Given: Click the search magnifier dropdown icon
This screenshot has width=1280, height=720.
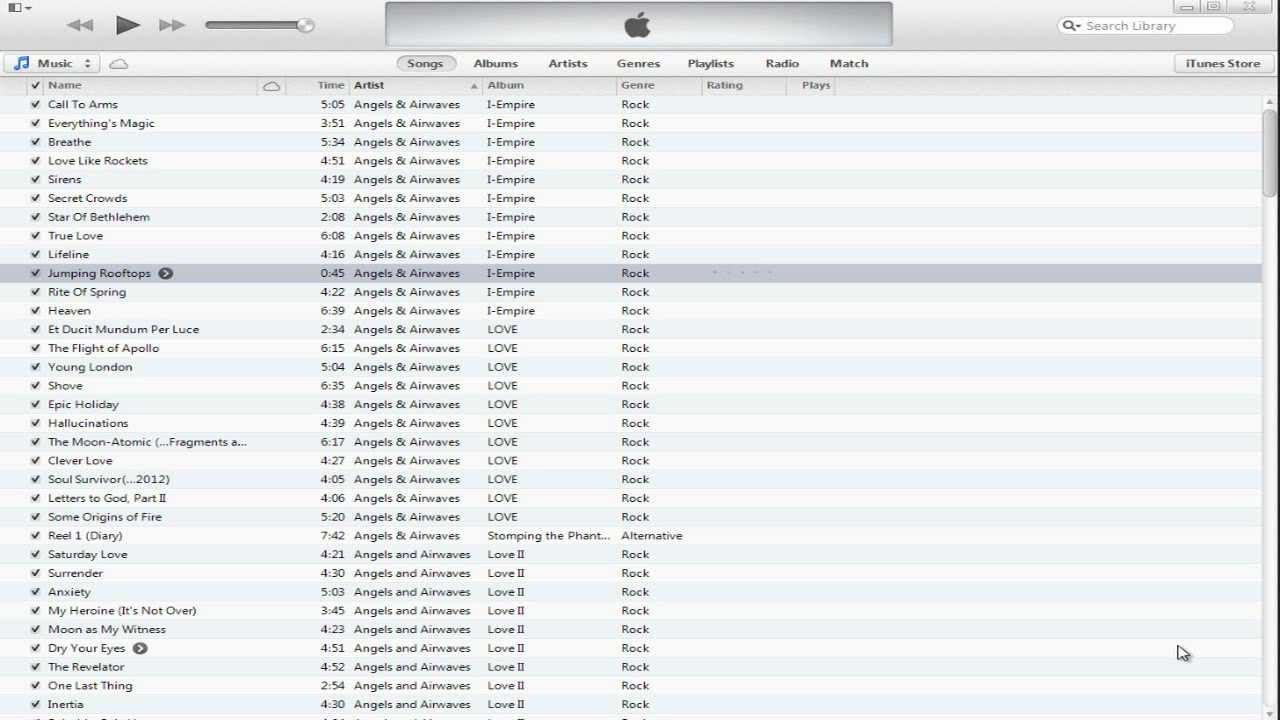Looking at the screenshot, I should 1071,26.
